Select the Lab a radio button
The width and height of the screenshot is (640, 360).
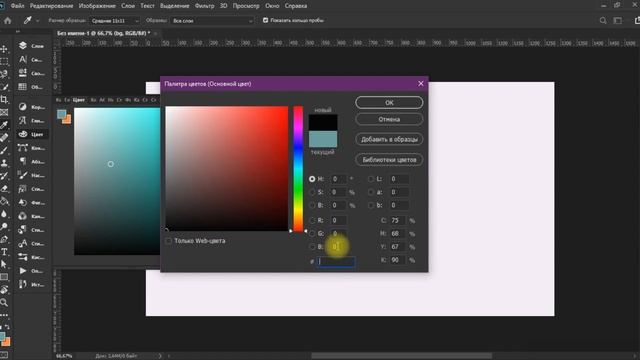click(371, 192)
